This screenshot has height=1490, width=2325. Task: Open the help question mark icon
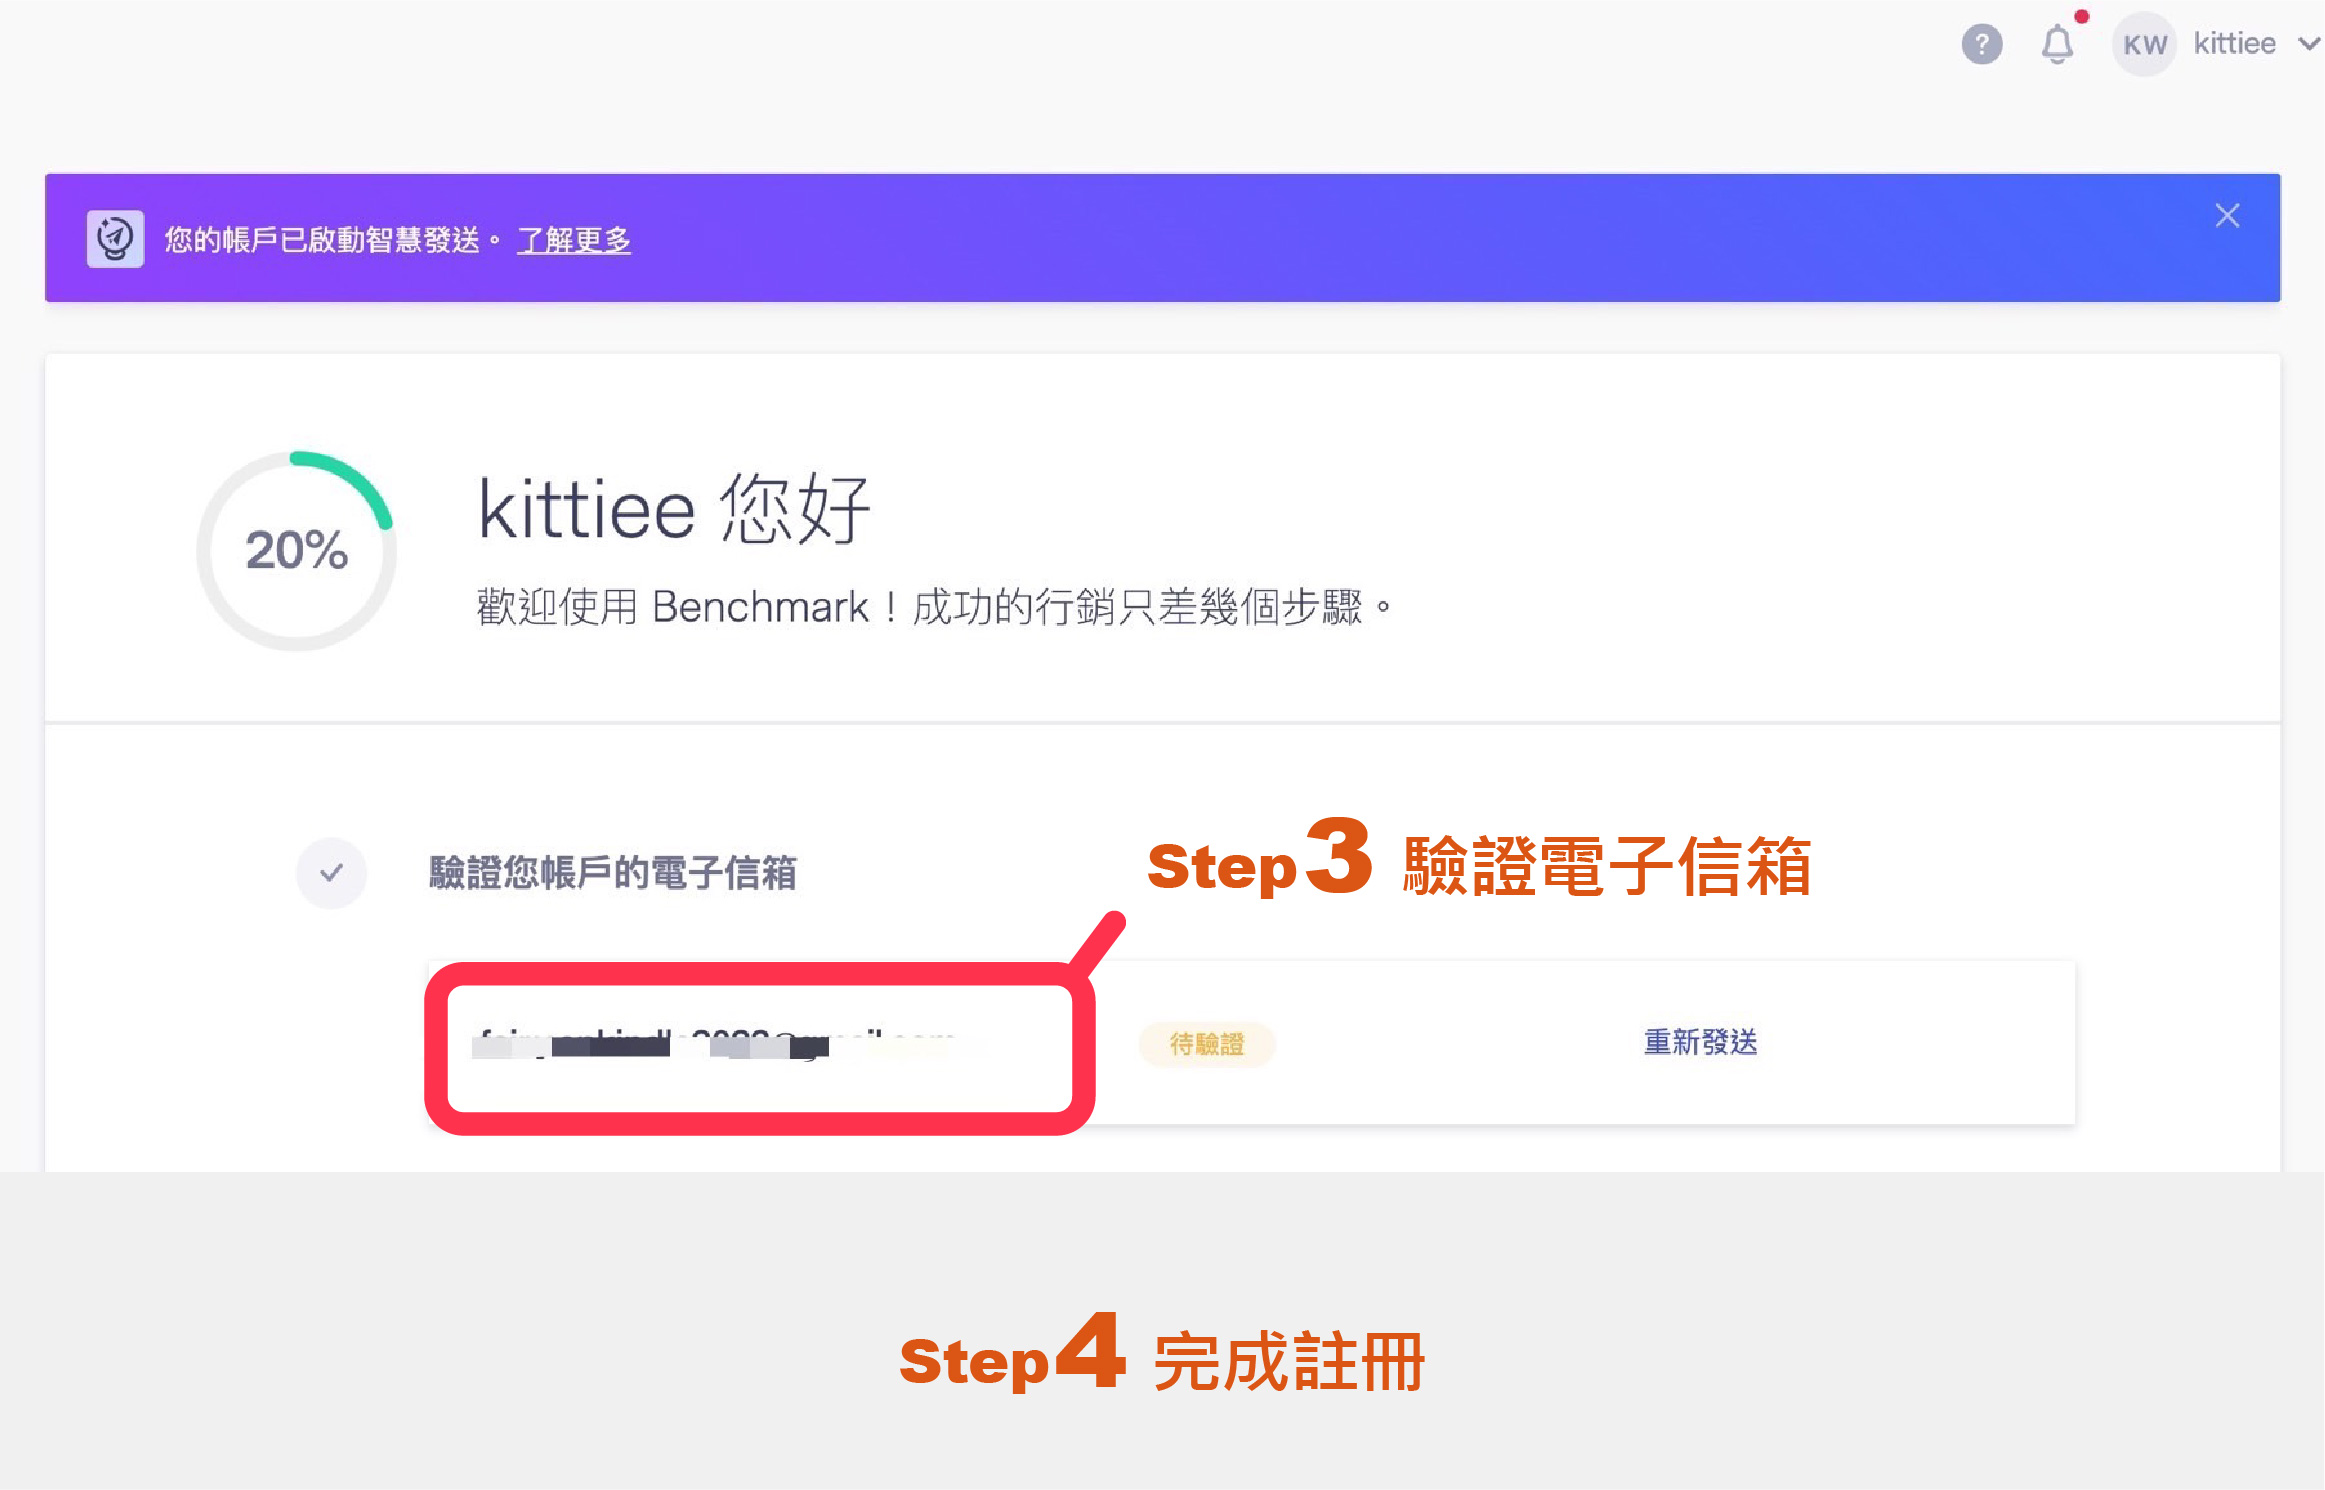click(1981, 45)
